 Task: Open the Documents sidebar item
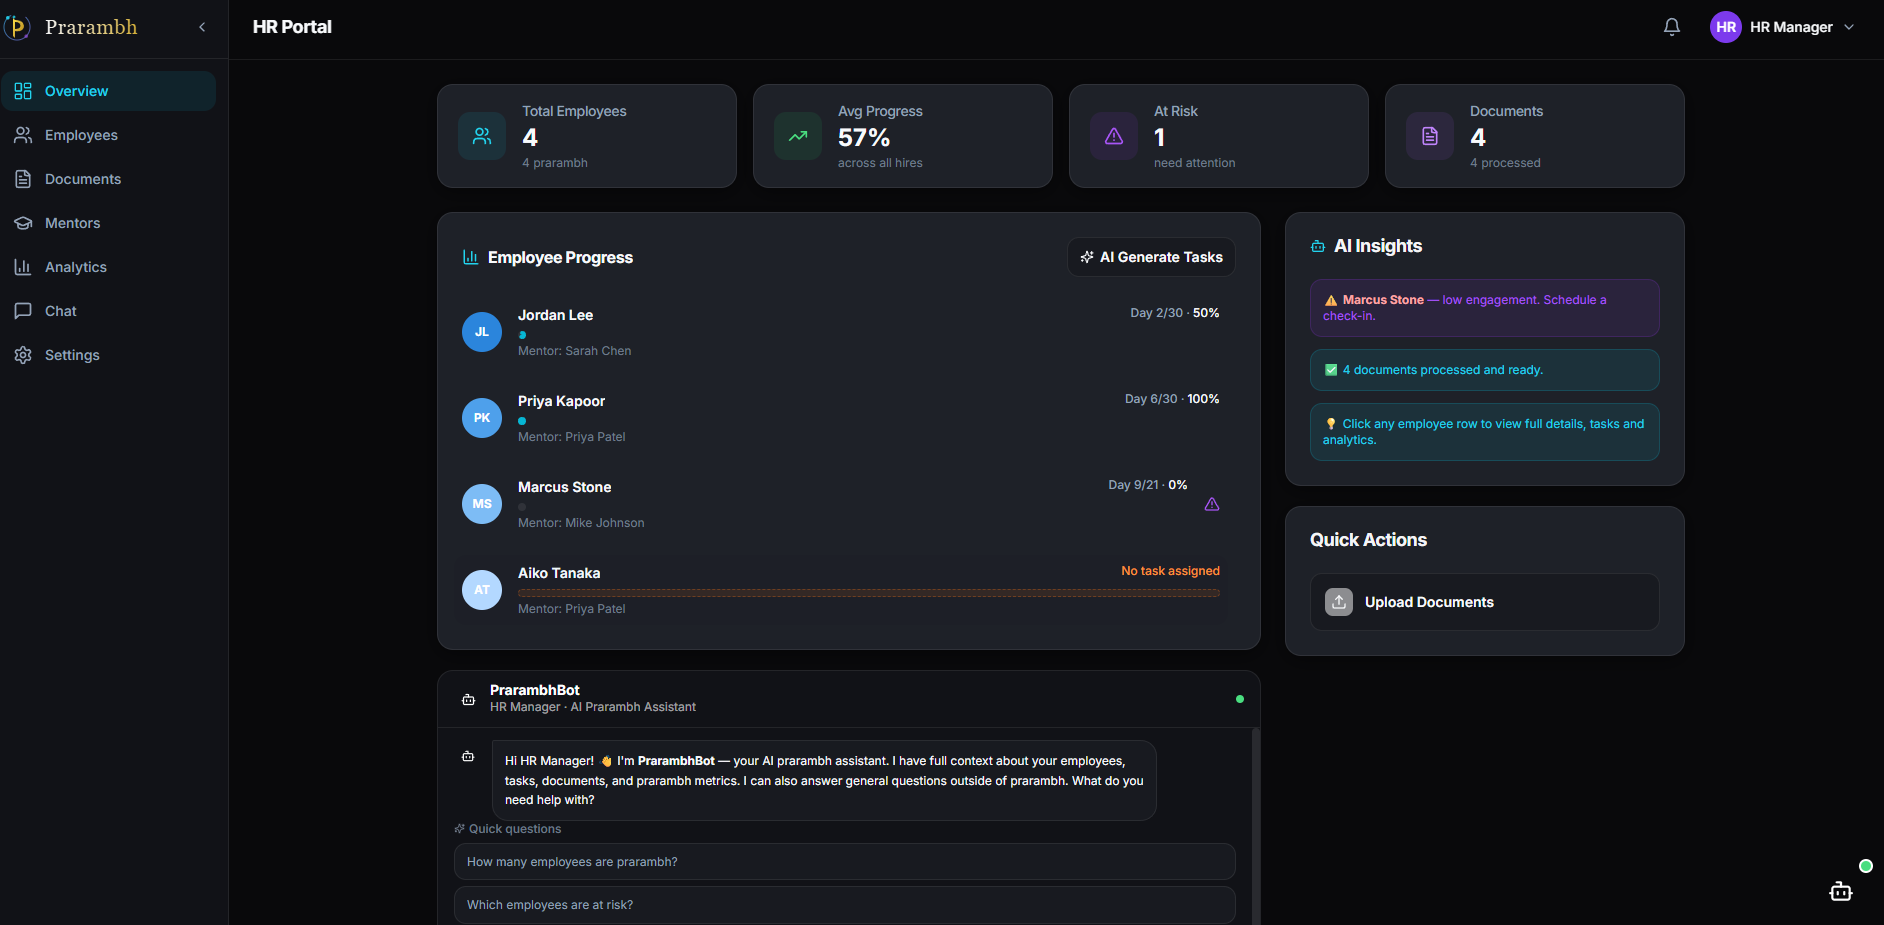point(108,179)
